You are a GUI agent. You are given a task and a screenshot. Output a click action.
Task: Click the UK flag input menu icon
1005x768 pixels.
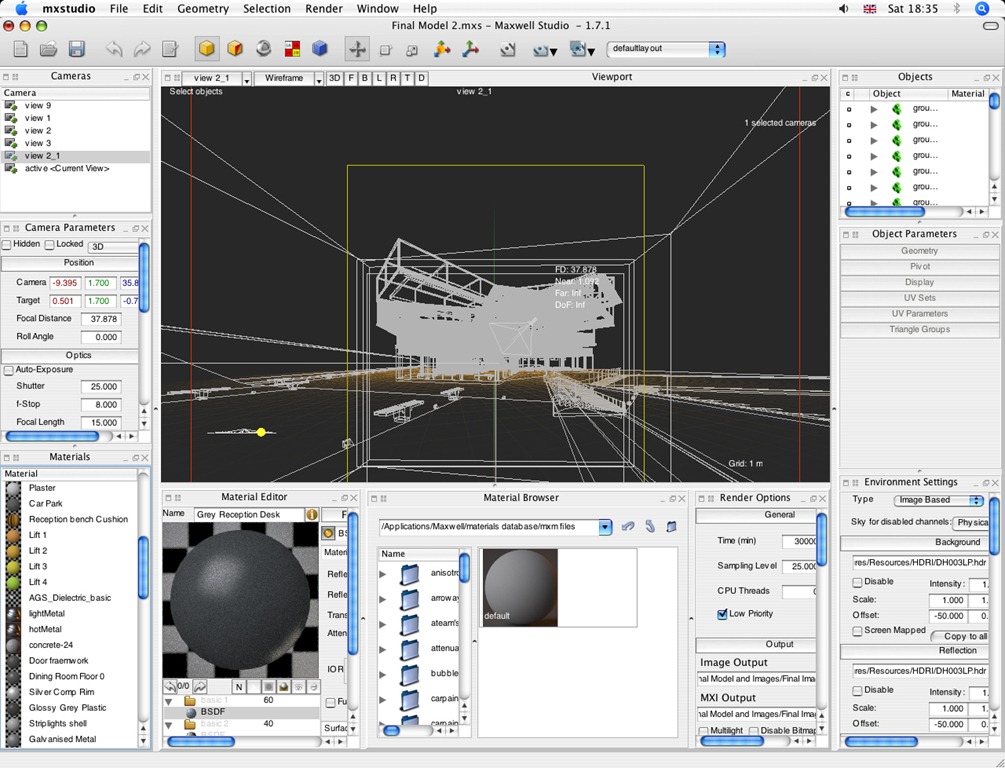click(870, 9)
